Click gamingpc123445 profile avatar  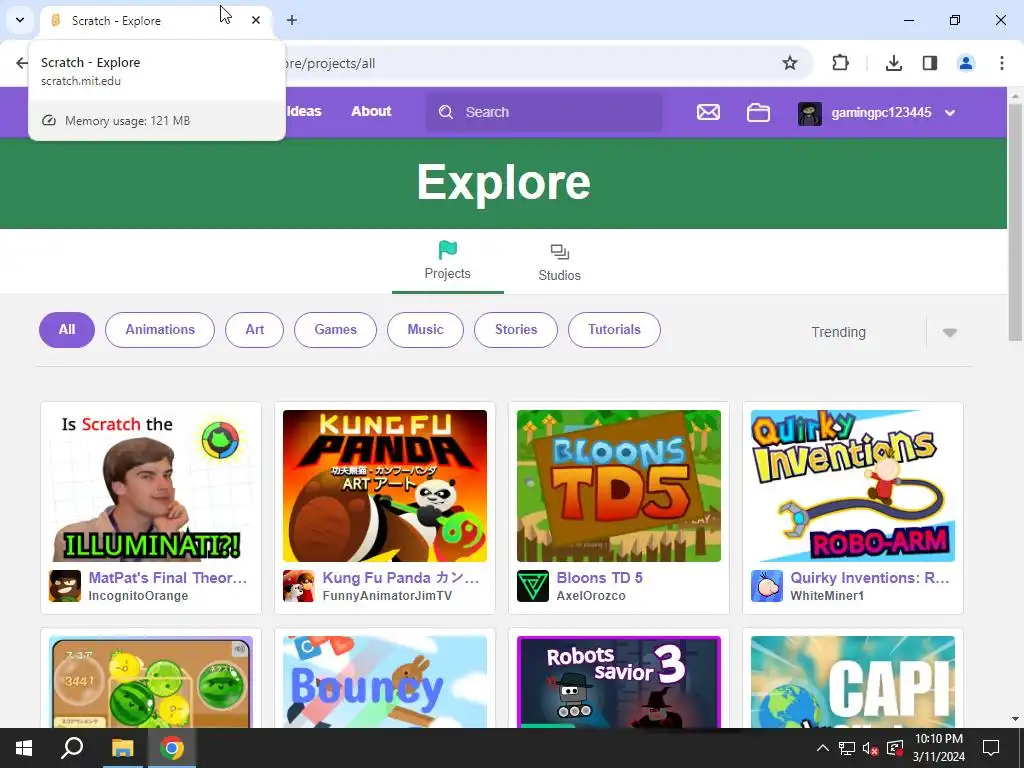[810, 113]
